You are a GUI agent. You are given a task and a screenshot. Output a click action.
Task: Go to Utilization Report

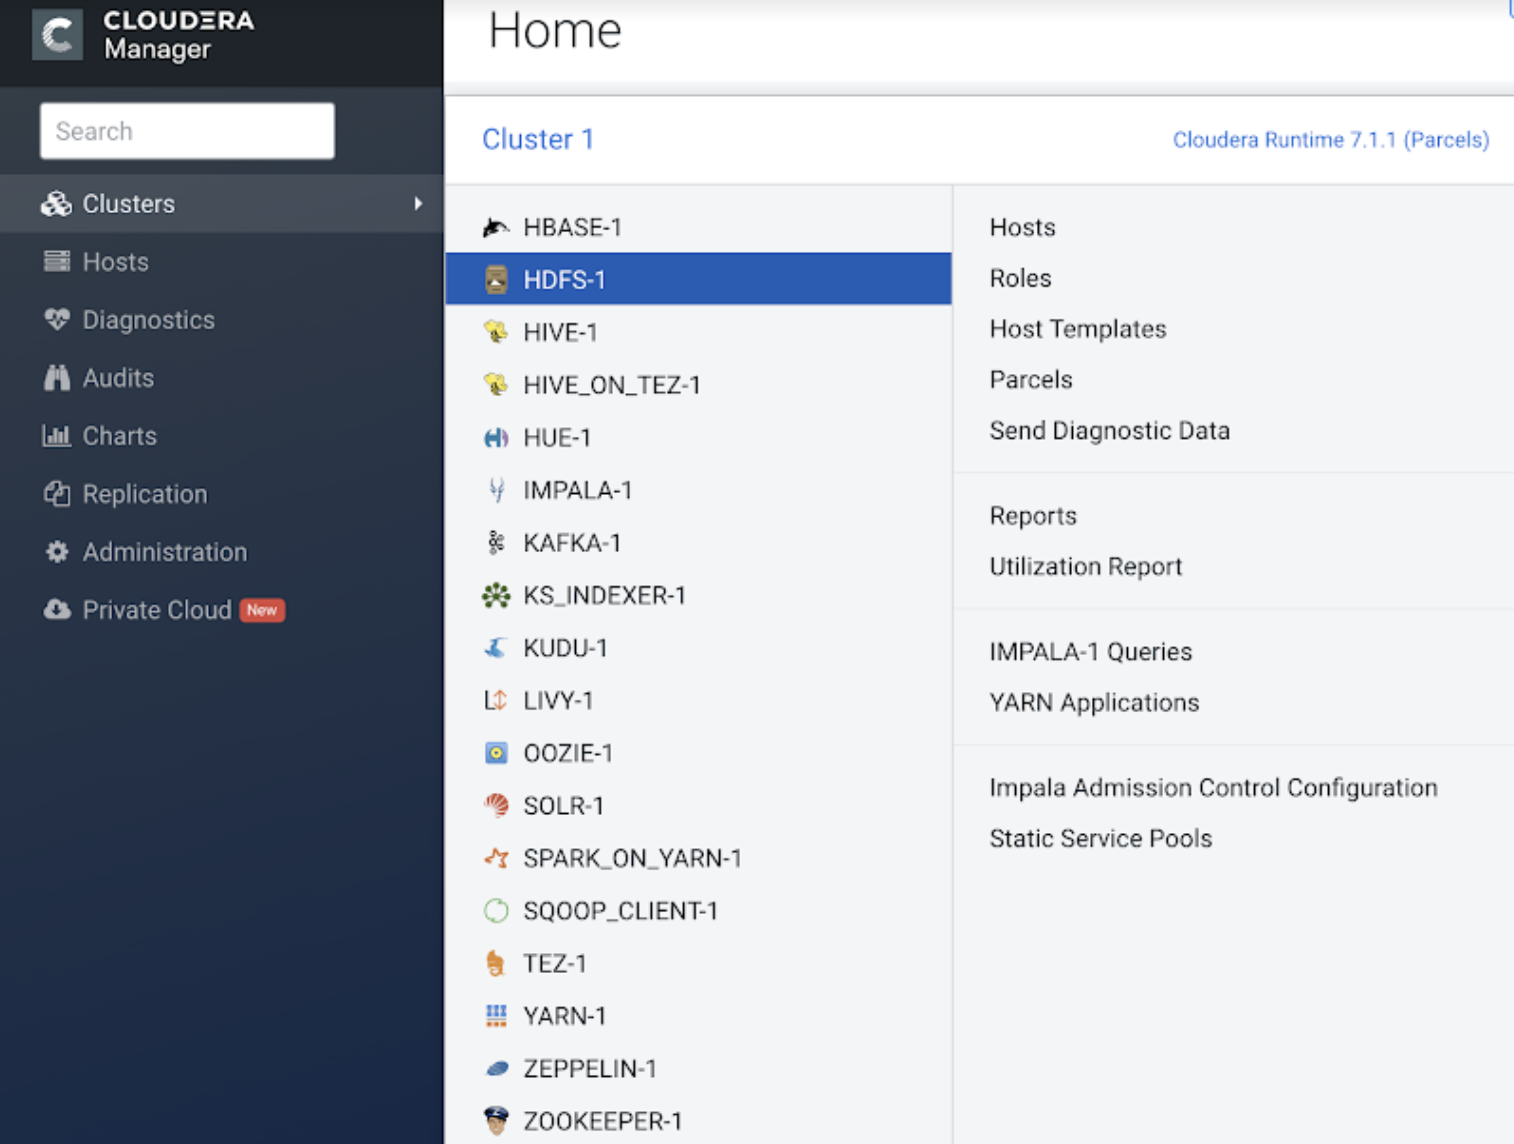point(1085,567)
